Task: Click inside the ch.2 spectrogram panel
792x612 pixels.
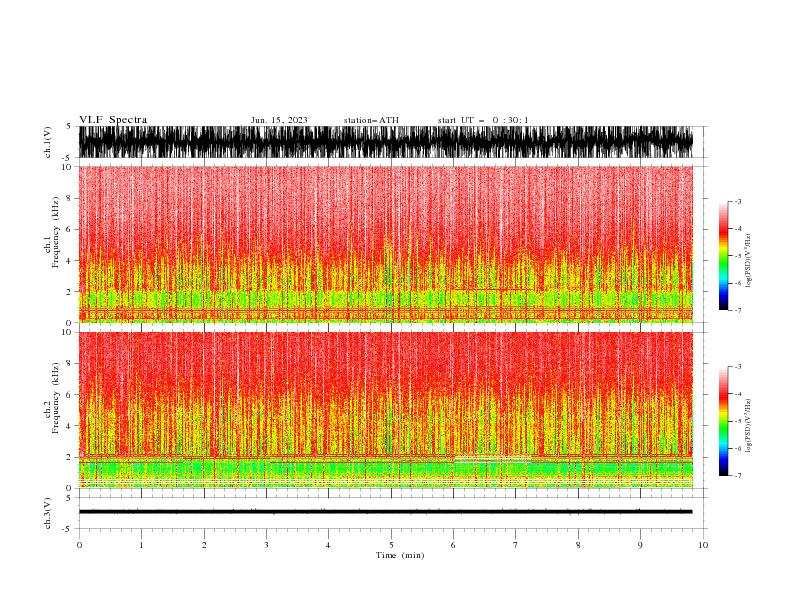Action: tap(385, 410)
